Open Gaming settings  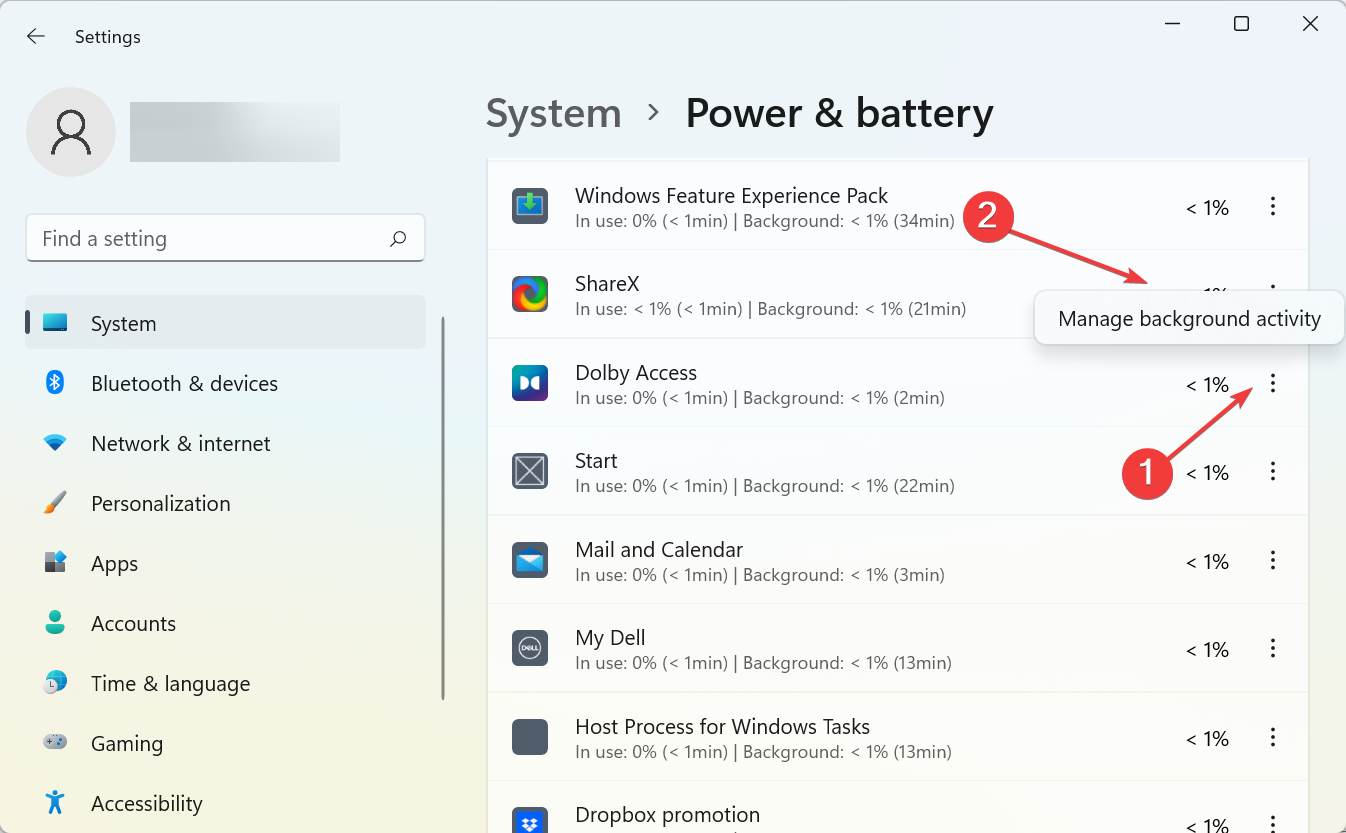click(x=225, y=743)
